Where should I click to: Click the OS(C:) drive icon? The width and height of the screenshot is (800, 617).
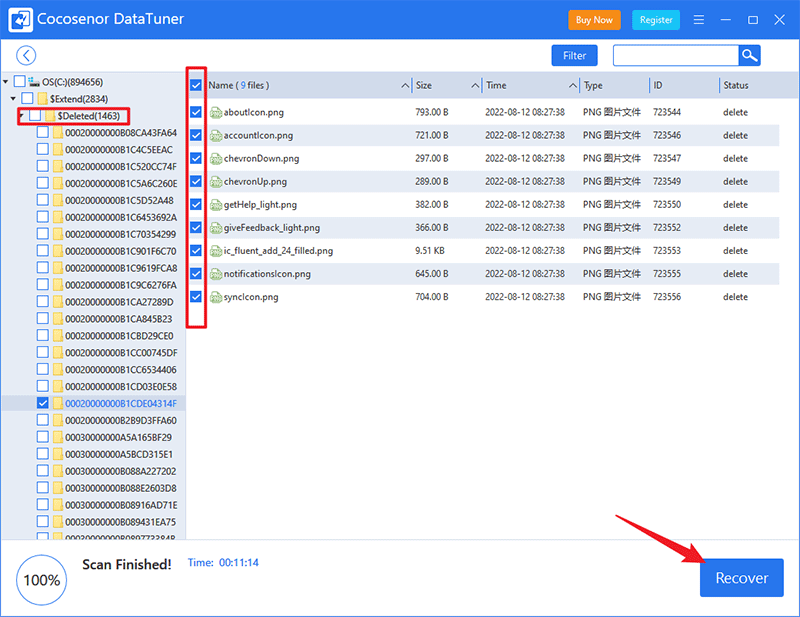(34, 82)
